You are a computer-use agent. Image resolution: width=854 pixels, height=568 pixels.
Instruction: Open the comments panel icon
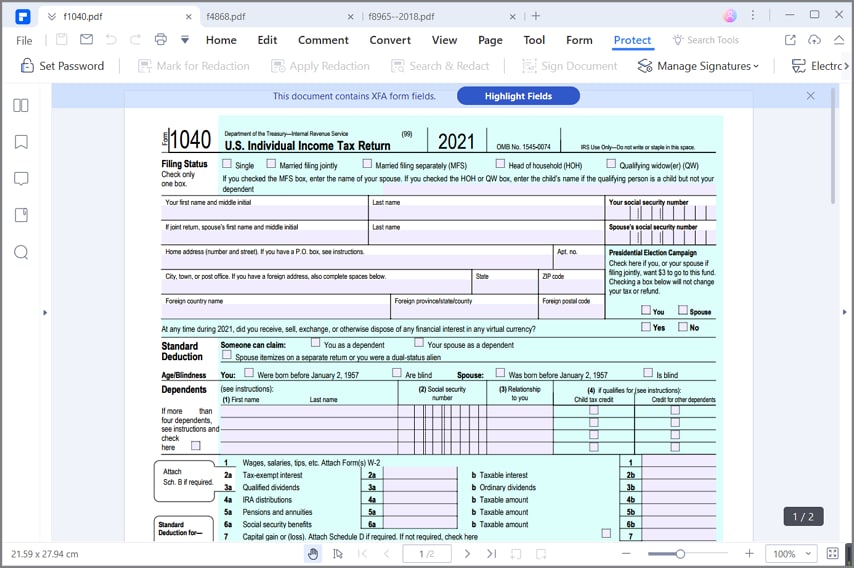[x=21, y=179]
